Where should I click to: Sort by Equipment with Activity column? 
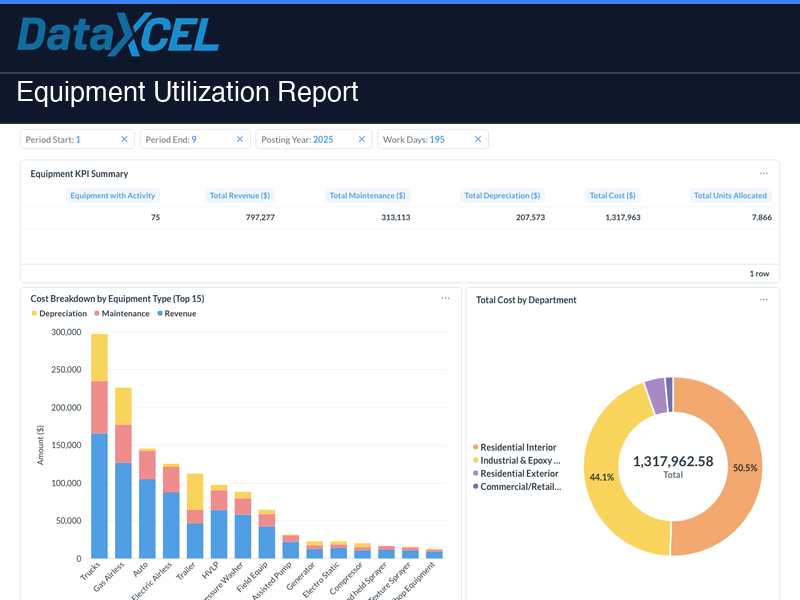click(112, 196)
